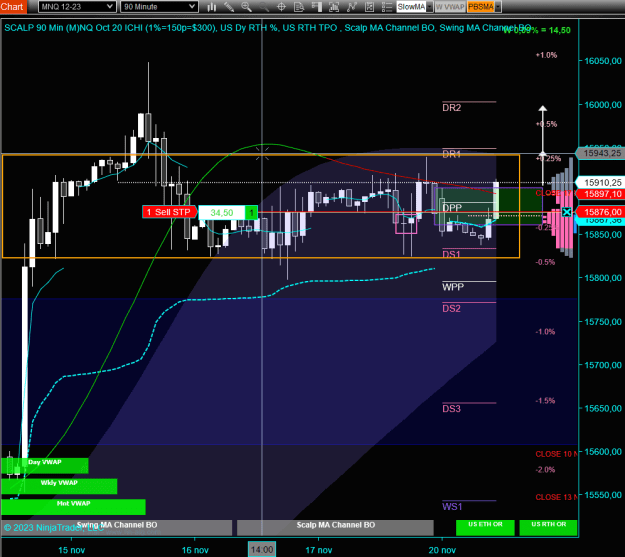Click the -1.5% percent level label
The height and width of the screenshot is (557, 625).
pyautogui.click(x=545, y=401)
